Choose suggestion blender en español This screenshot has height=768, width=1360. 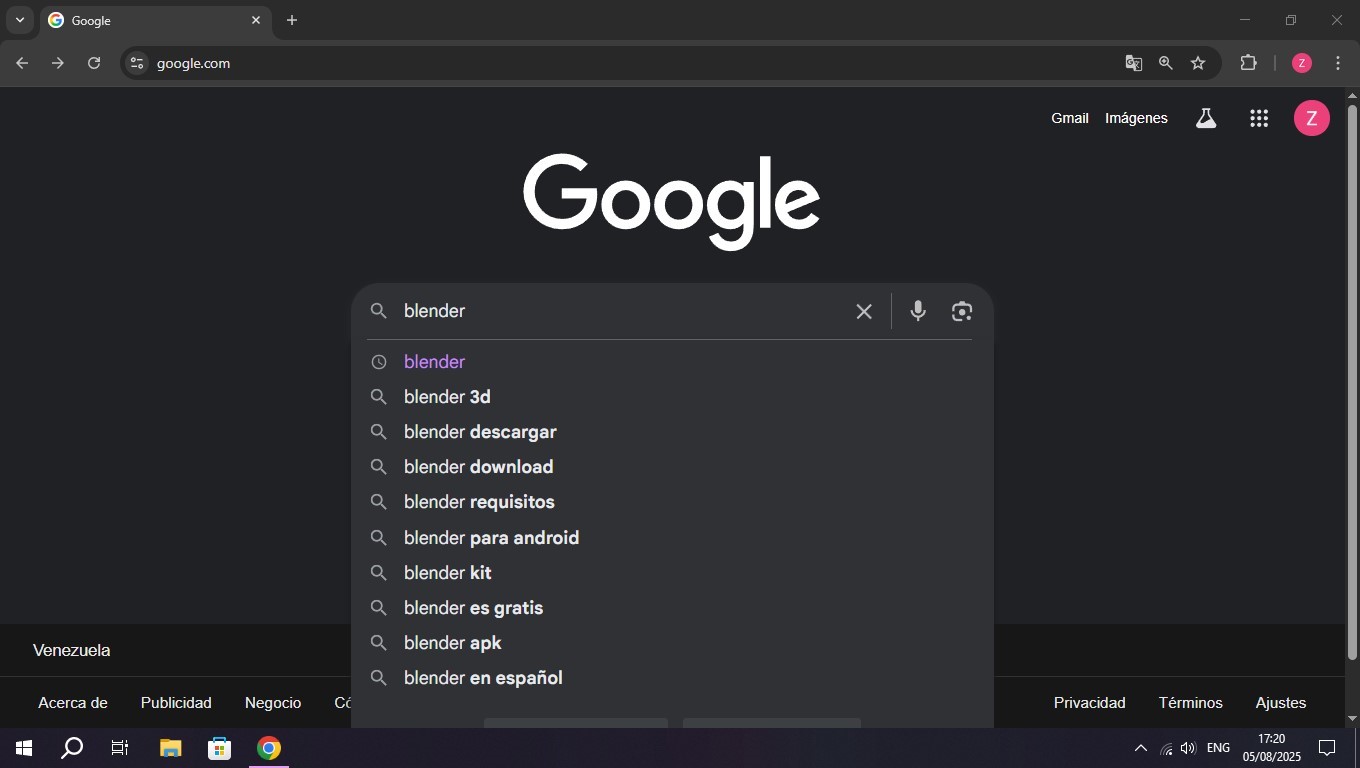[672, 678]
